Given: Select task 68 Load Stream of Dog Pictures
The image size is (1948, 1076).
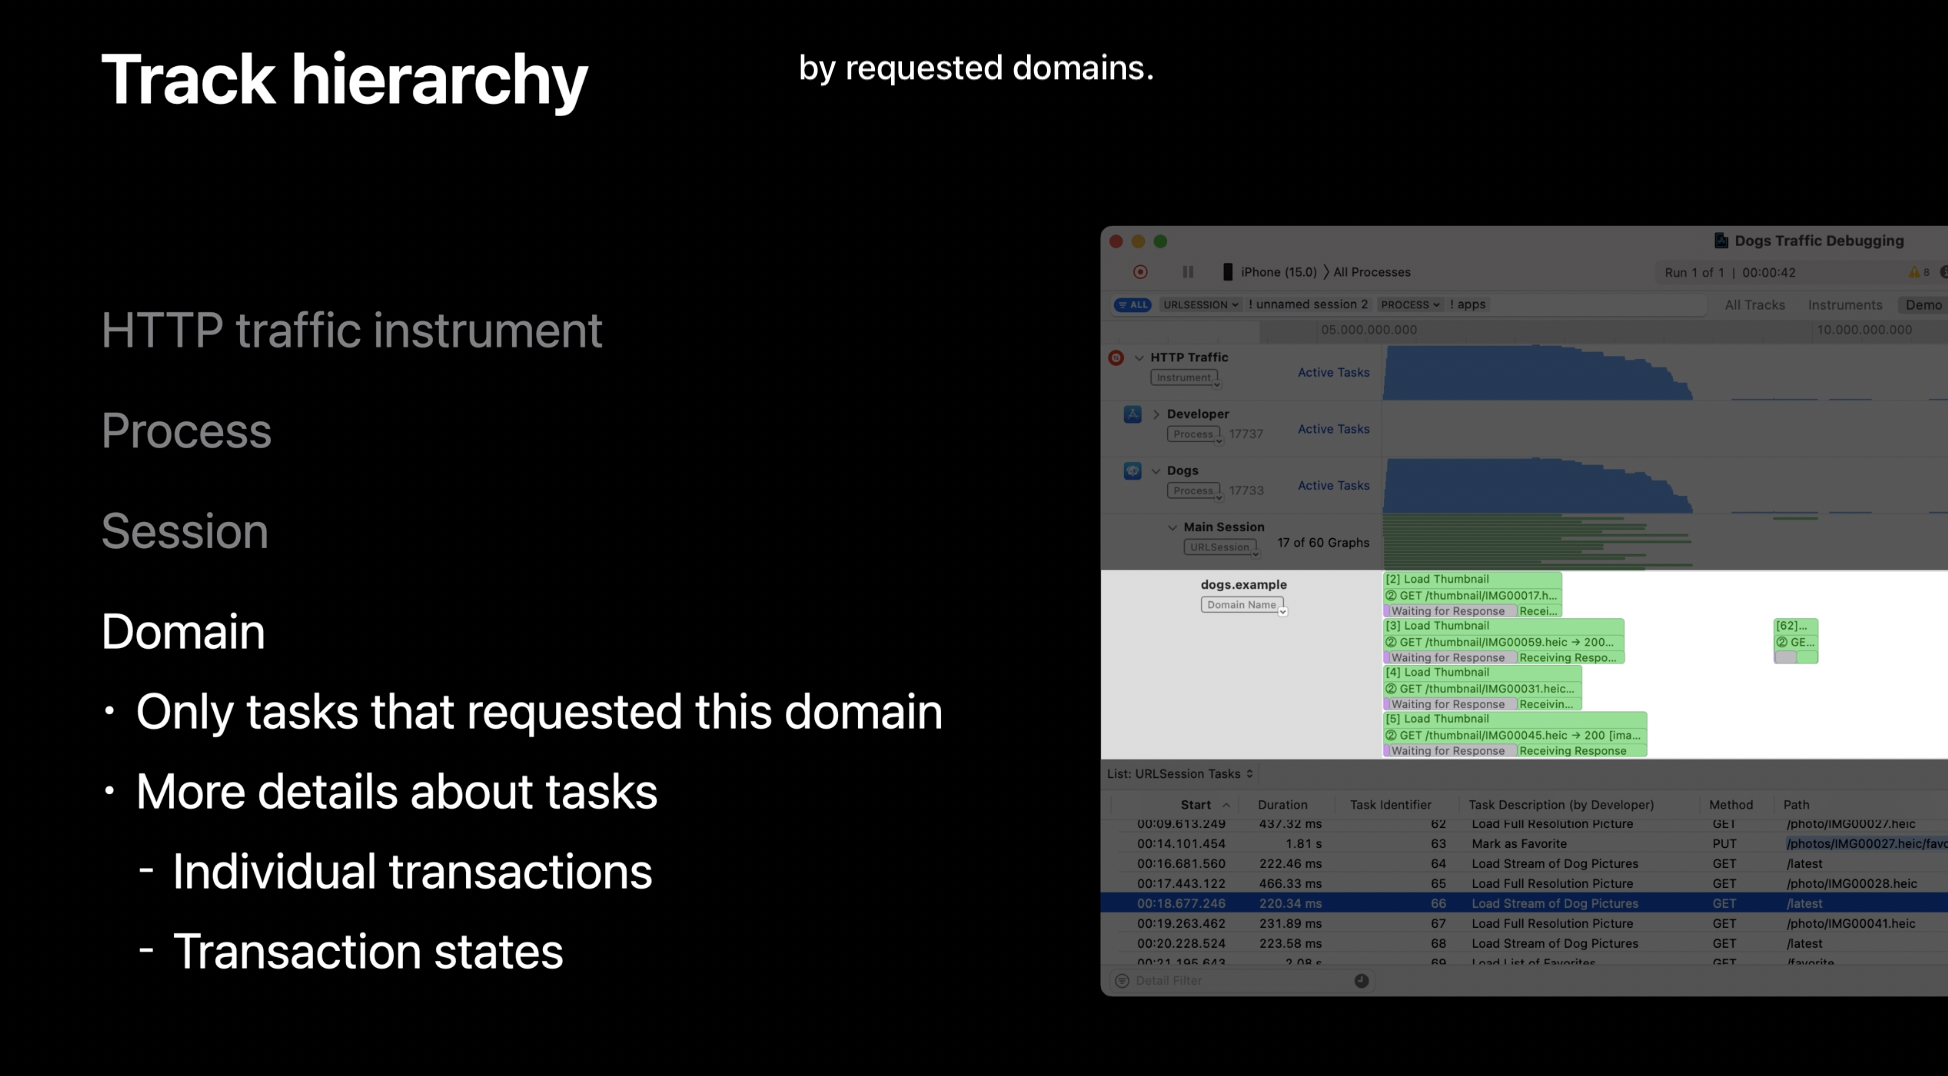Looking at the screenshot, I should [1524, 944].
